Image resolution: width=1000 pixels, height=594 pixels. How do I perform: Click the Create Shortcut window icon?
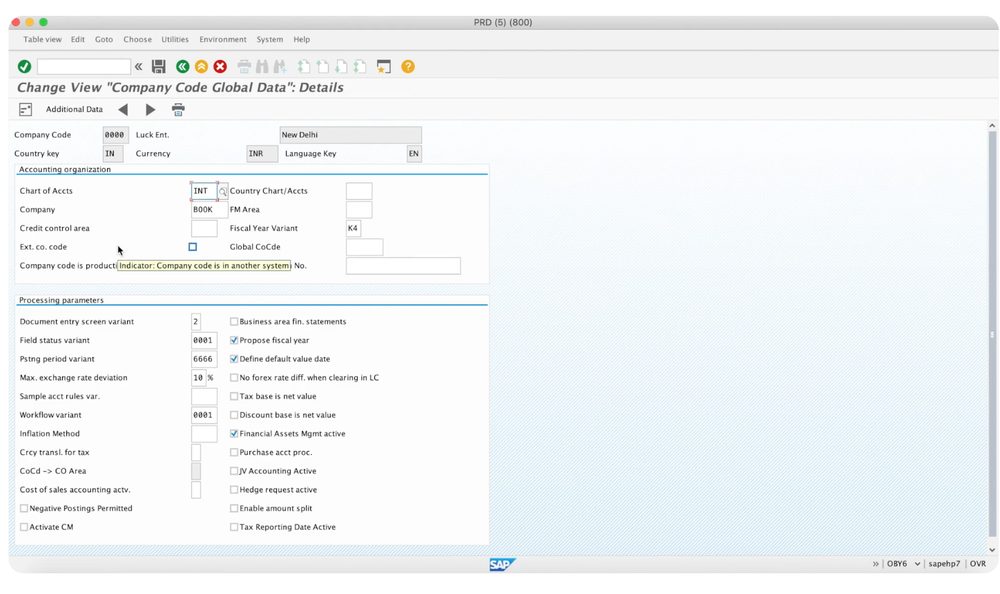(x=383, y=66)
